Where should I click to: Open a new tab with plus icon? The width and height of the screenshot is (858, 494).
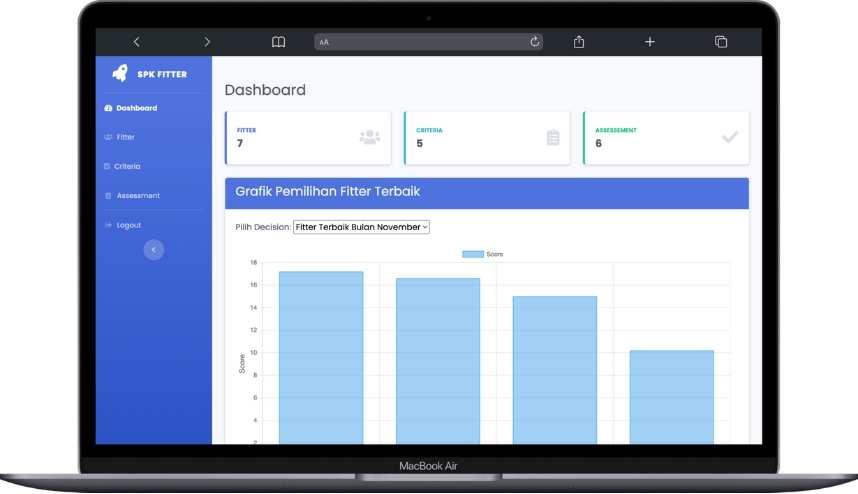650,42
